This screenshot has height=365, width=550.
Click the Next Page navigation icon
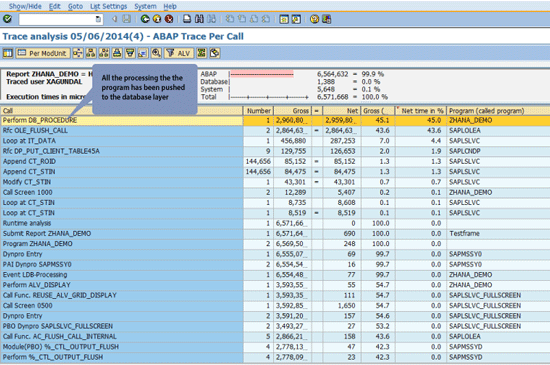coord(254,19)
